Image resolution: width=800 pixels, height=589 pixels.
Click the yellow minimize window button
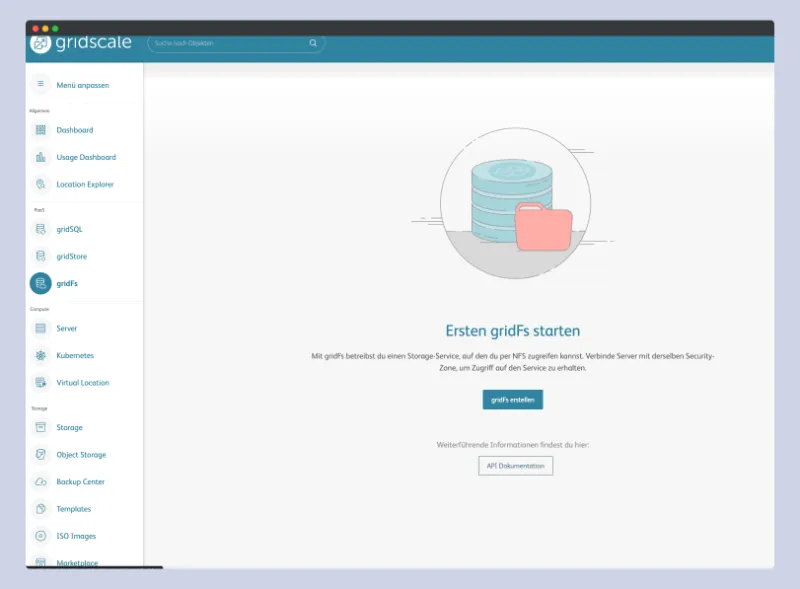[x=45, y=29]
